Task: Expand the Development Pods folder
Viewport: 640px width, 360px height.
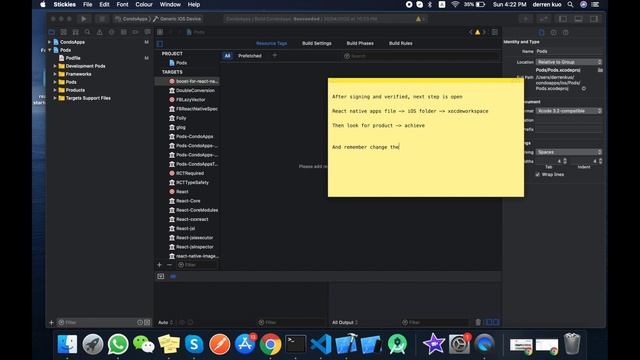Action: pyautogui.click(x=55, y=66)
